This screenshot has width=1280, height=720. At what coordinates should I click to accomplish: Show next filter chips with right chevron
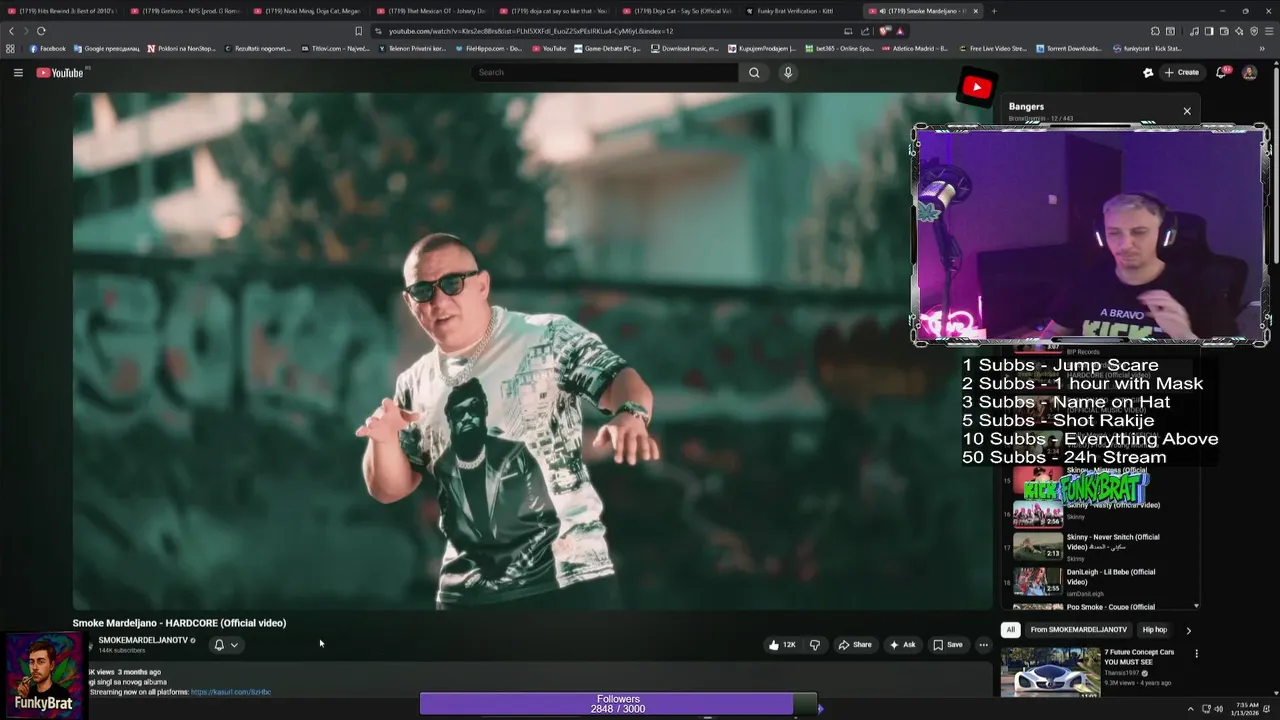[x=1188, y=630]
